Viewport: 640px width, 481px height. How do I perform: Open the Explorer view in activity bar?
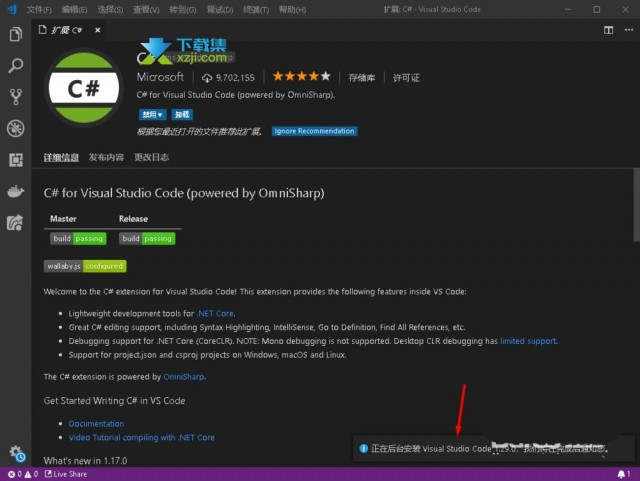coord(16,34)
